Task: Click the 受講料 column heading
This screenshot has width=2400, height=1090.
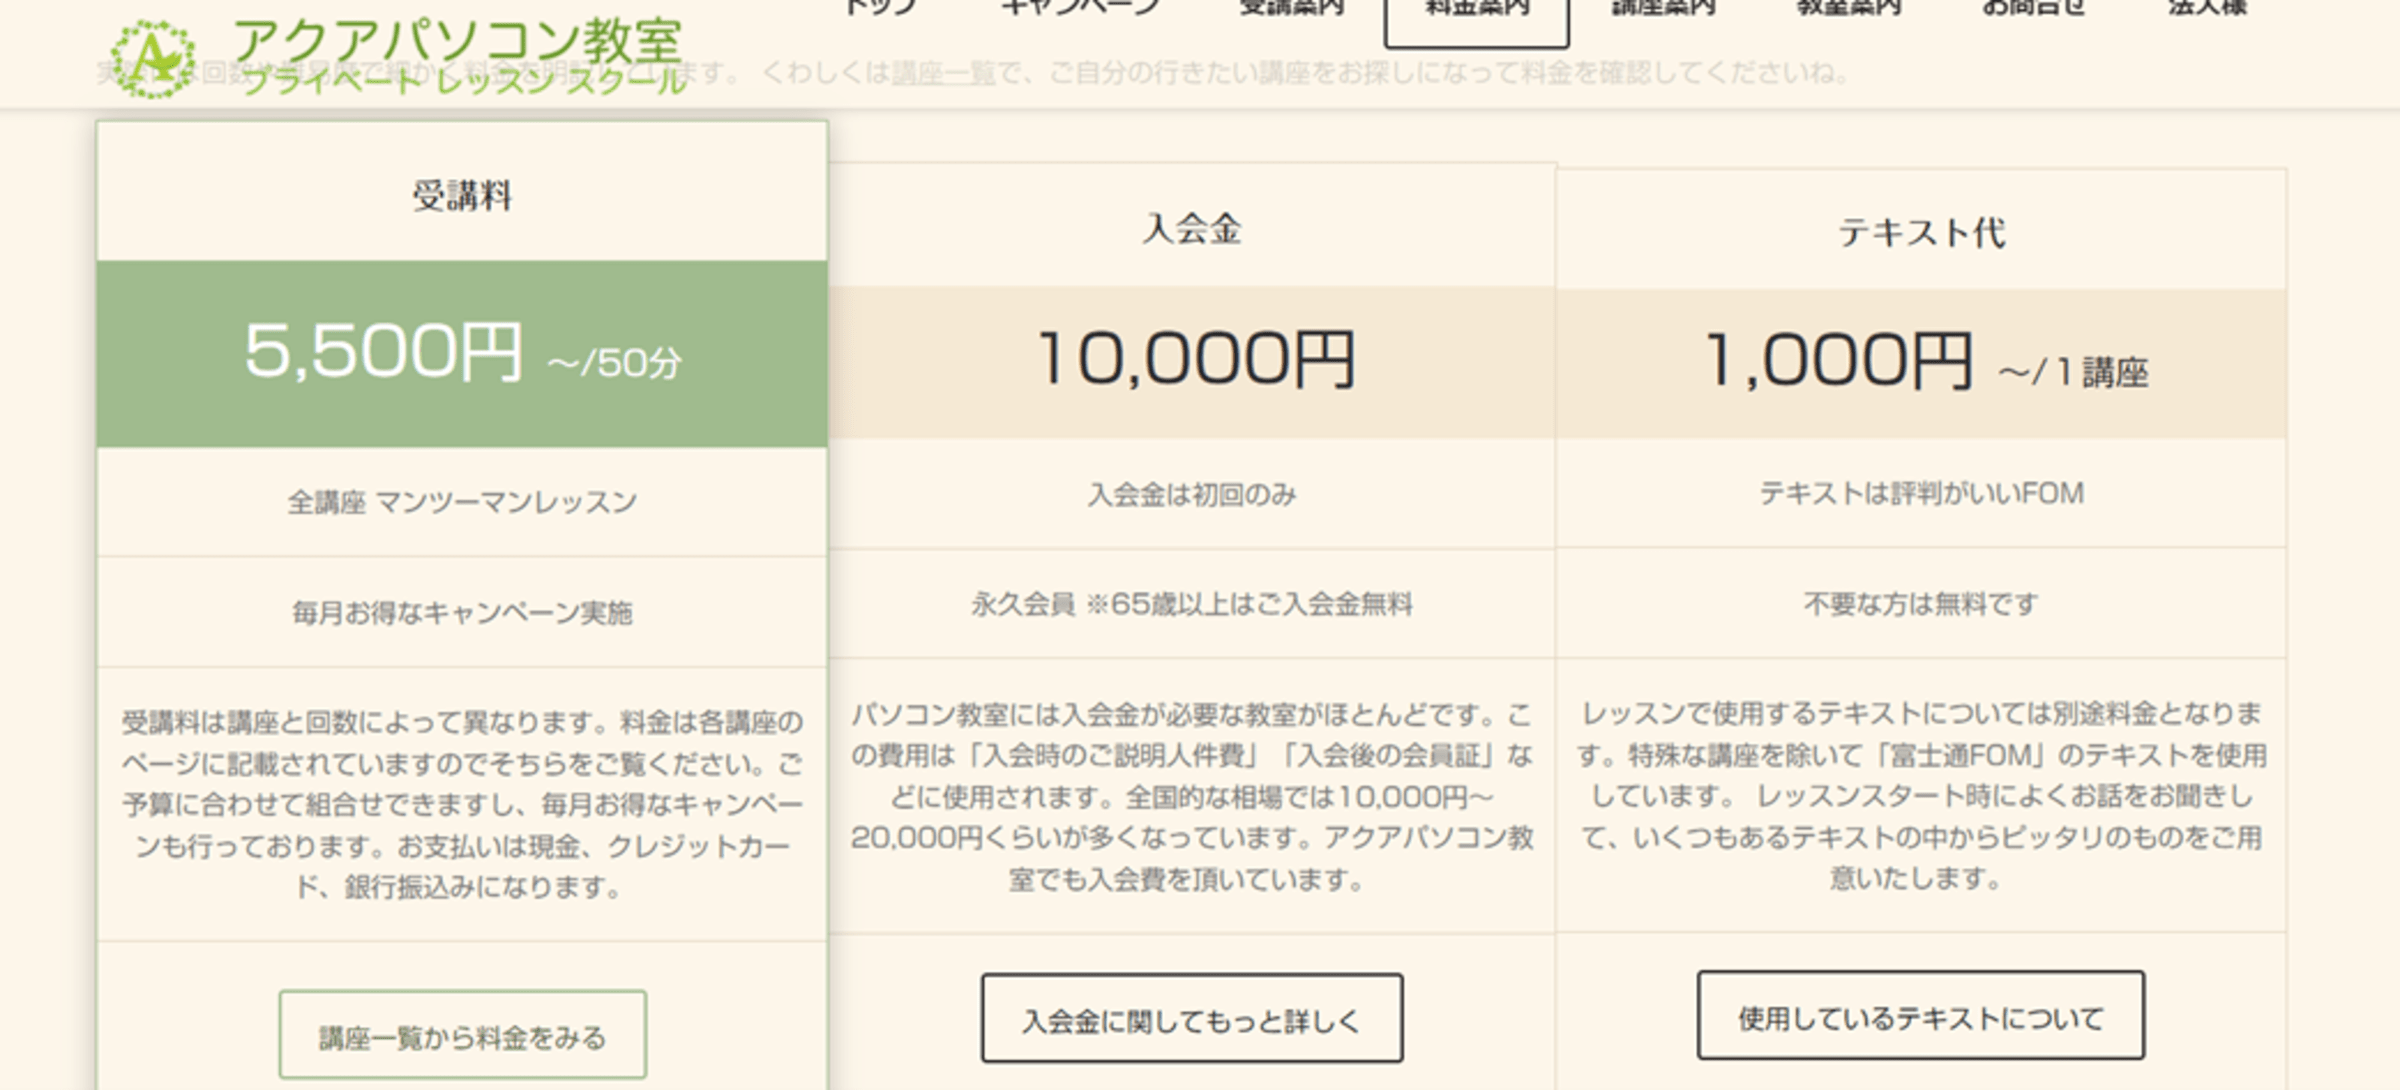Action: tap(462, 196)
